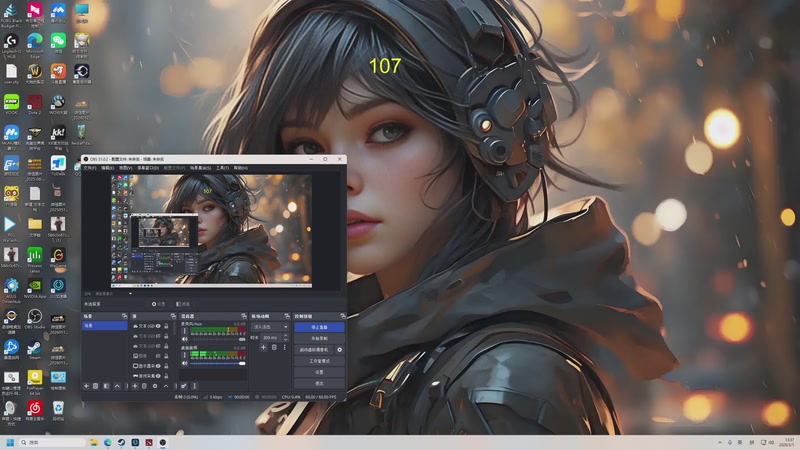The image size is (800, 450).
Task: Open PotPlayer 64 bit desktop icon
Action: point(35,378)
